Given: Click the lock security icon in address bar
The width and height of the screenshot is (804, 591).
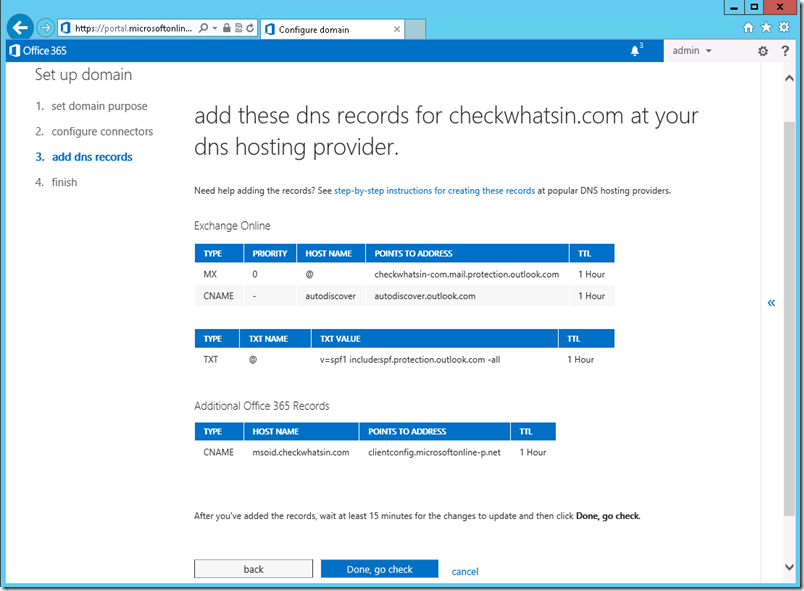Looking at the screenshot, I should 227,28.
